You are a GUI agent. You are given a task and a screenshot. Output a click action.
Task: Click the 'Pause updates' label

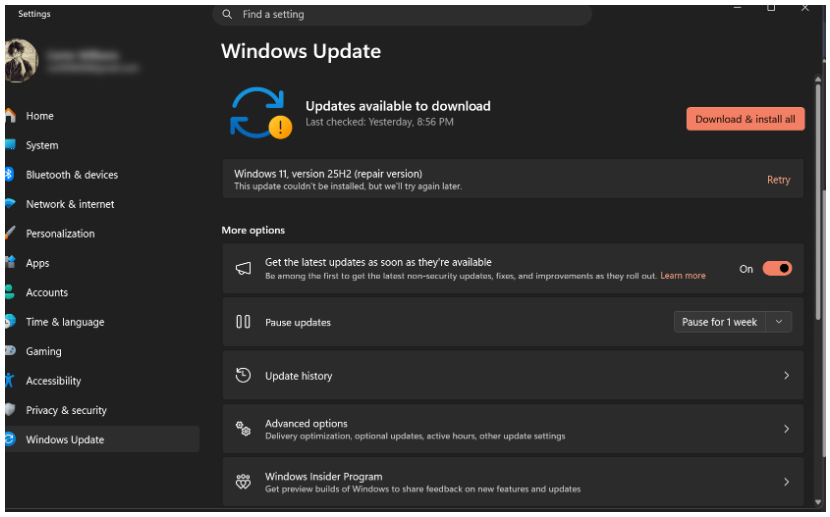[297, 322]
